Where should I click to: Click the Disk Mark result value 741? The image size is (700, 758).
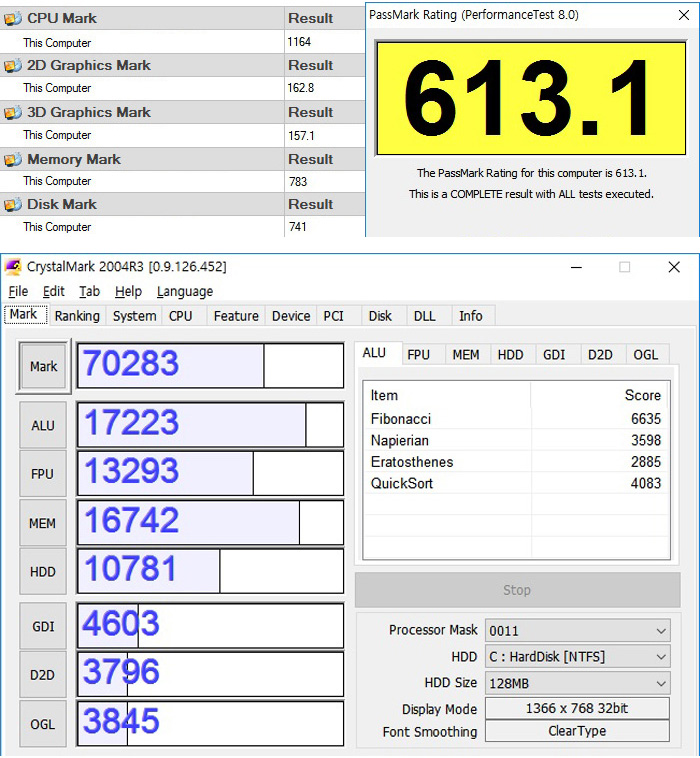298,227
